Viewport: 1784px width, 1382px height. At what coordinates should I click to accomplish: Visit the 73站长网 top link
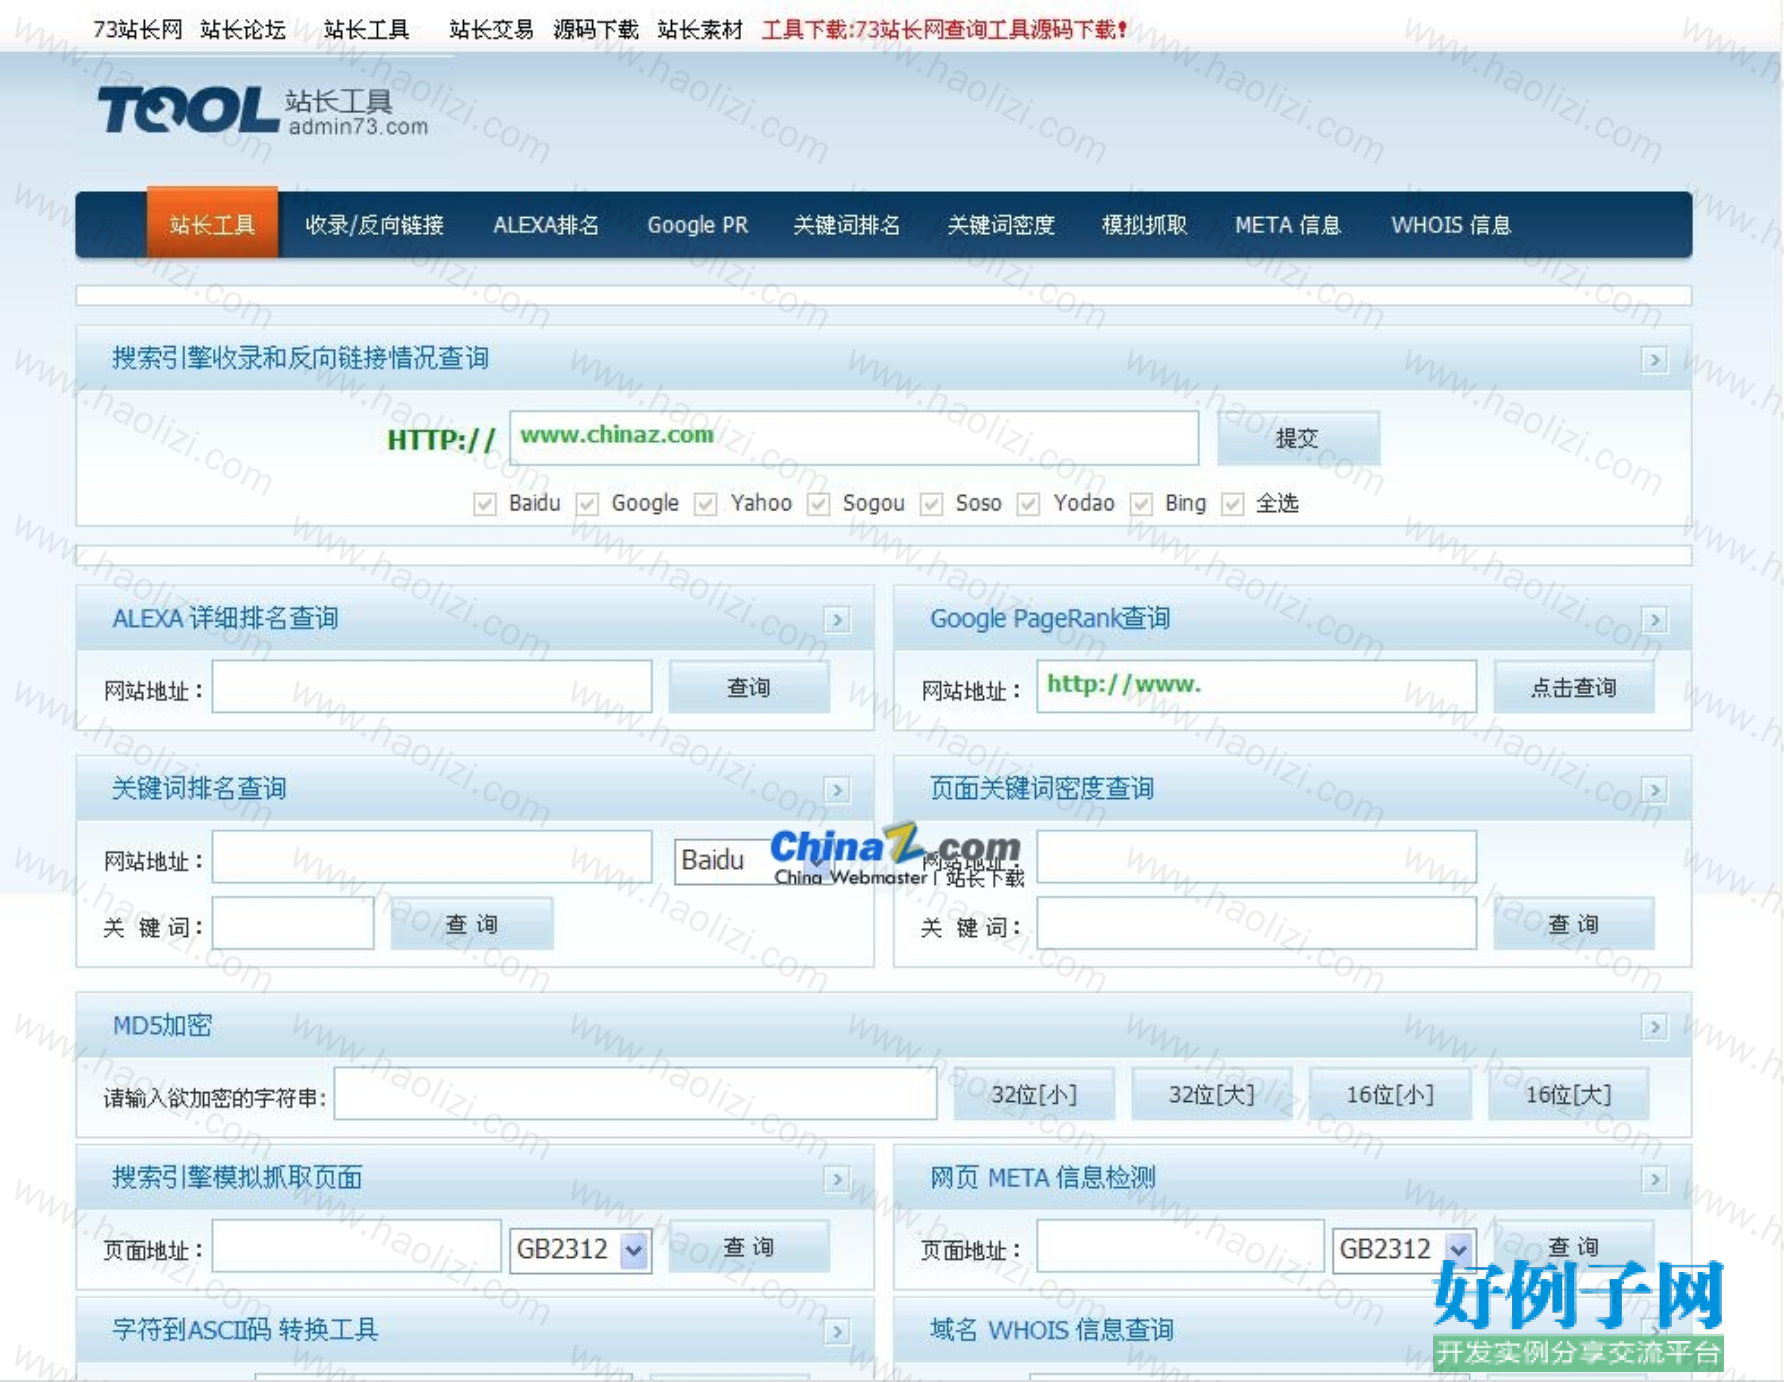138,29
